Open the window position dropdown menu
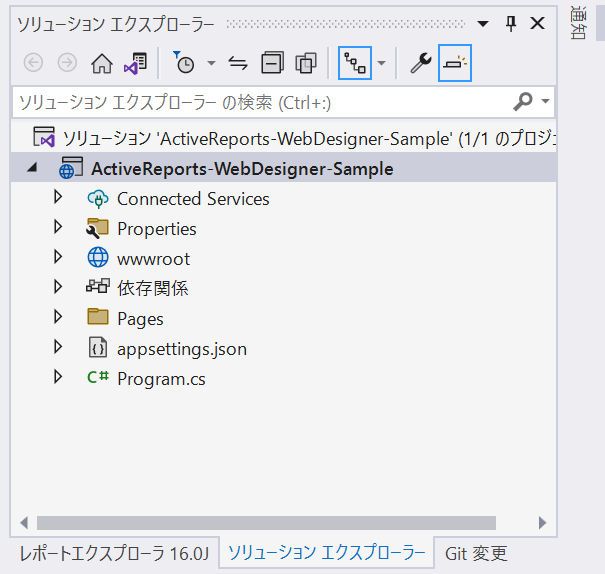605x574 pixels. 483,24
